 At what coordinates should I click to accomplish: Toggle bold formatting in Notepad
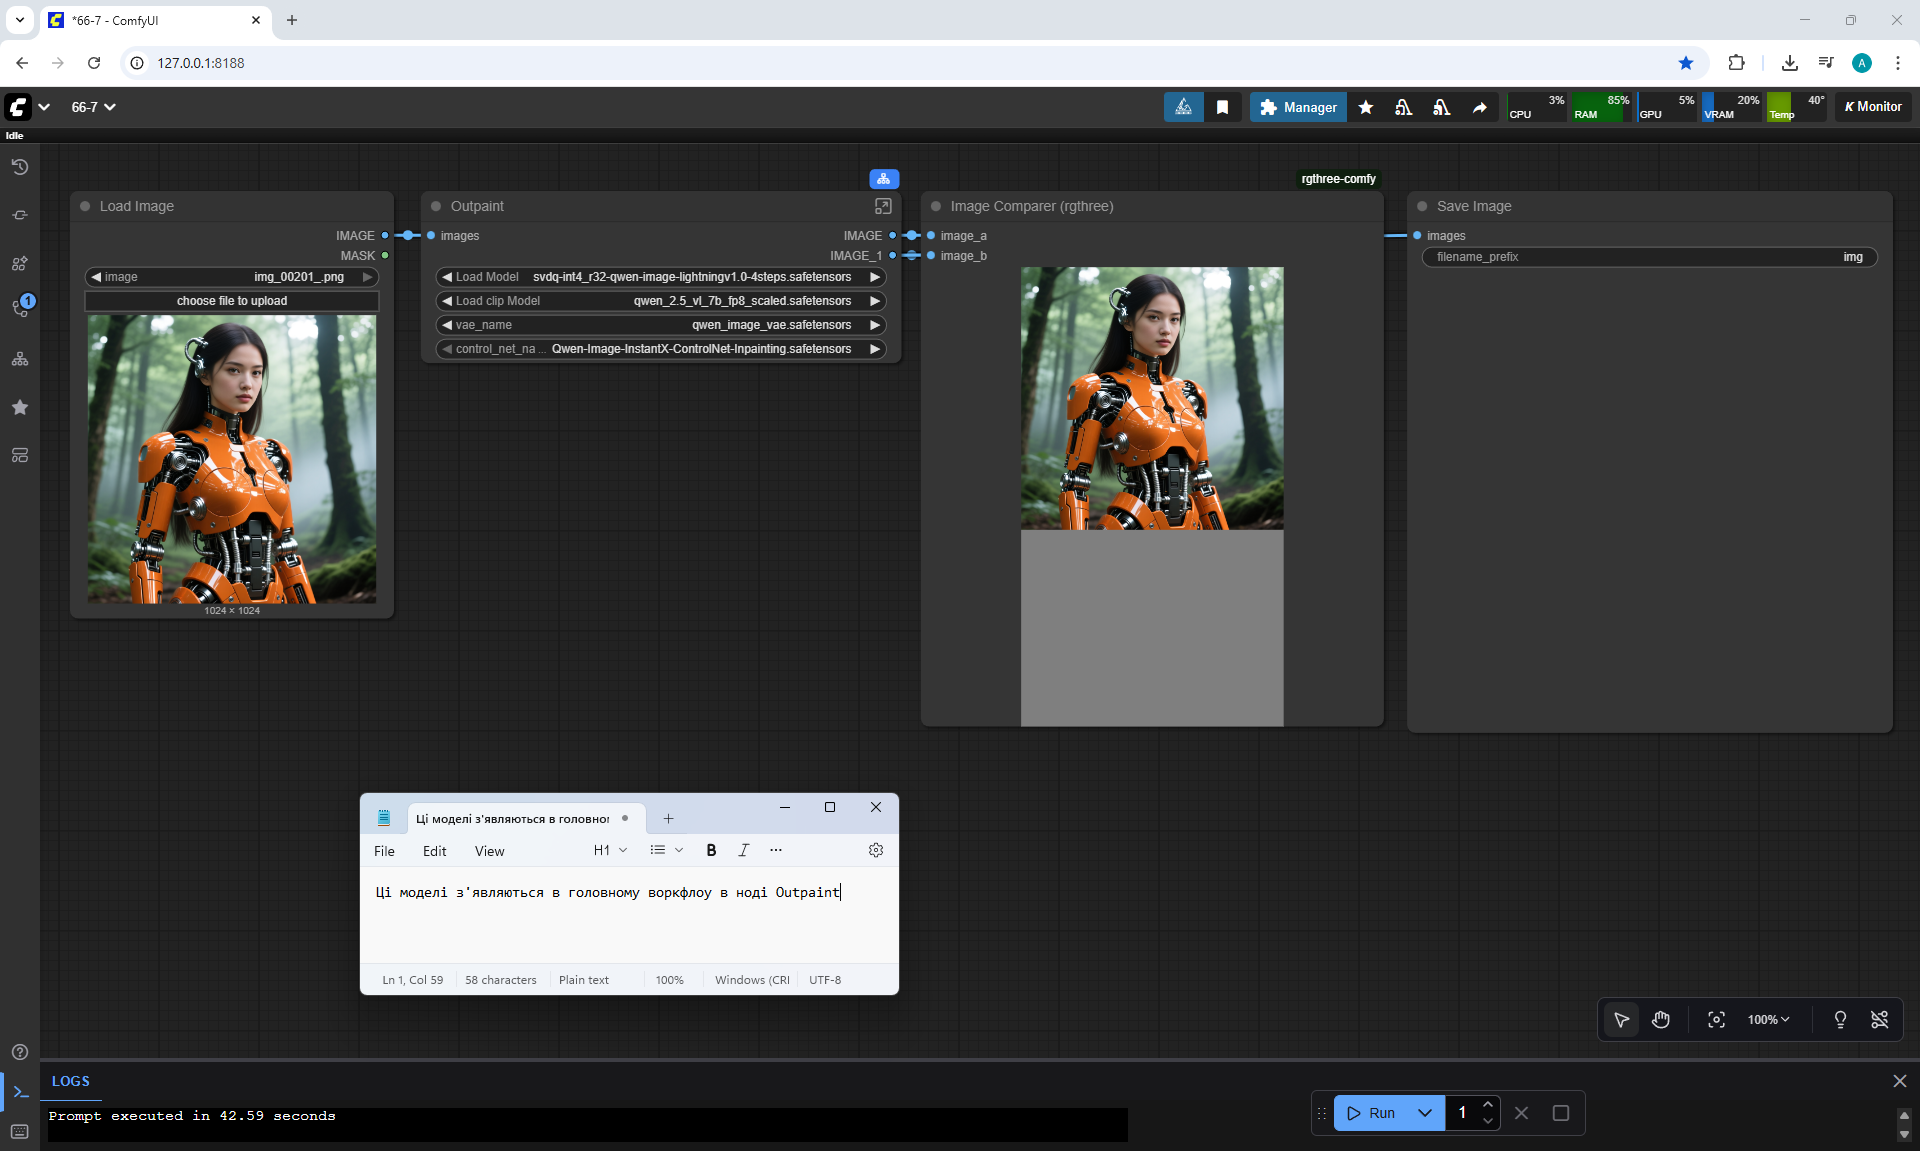[711, 850]
